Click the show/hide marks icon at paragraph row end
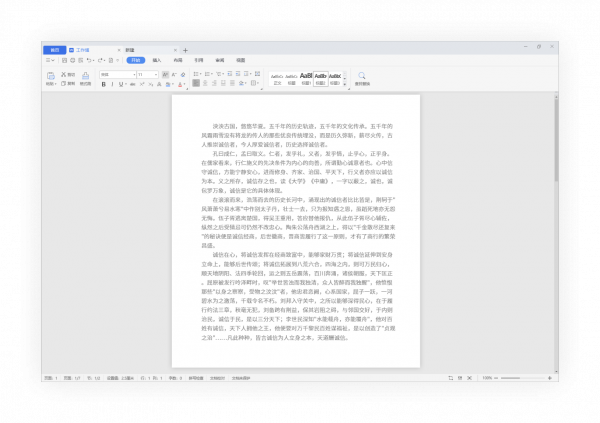This screenshot has height=423, width=600. click(x=258, y=74)
